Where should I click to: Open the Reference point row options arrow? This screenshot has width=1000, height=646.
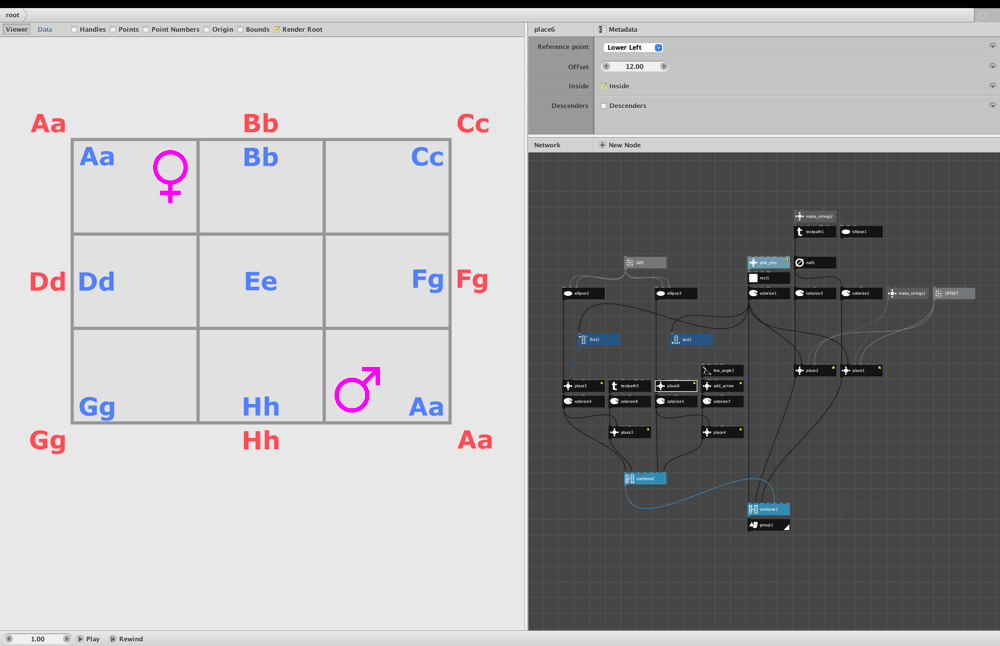pyautogui.click(x=992, y=46)
